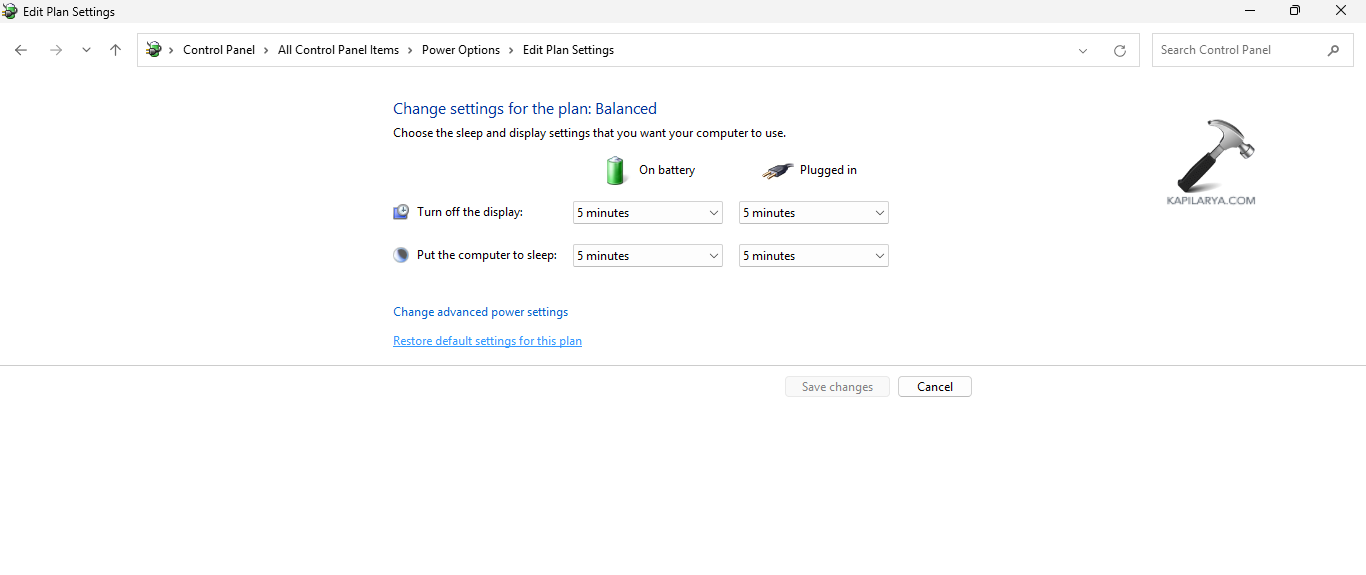Open Plugged in display timeout dropdown
This screenshot has height=575, width=1366.
(813, 213)
